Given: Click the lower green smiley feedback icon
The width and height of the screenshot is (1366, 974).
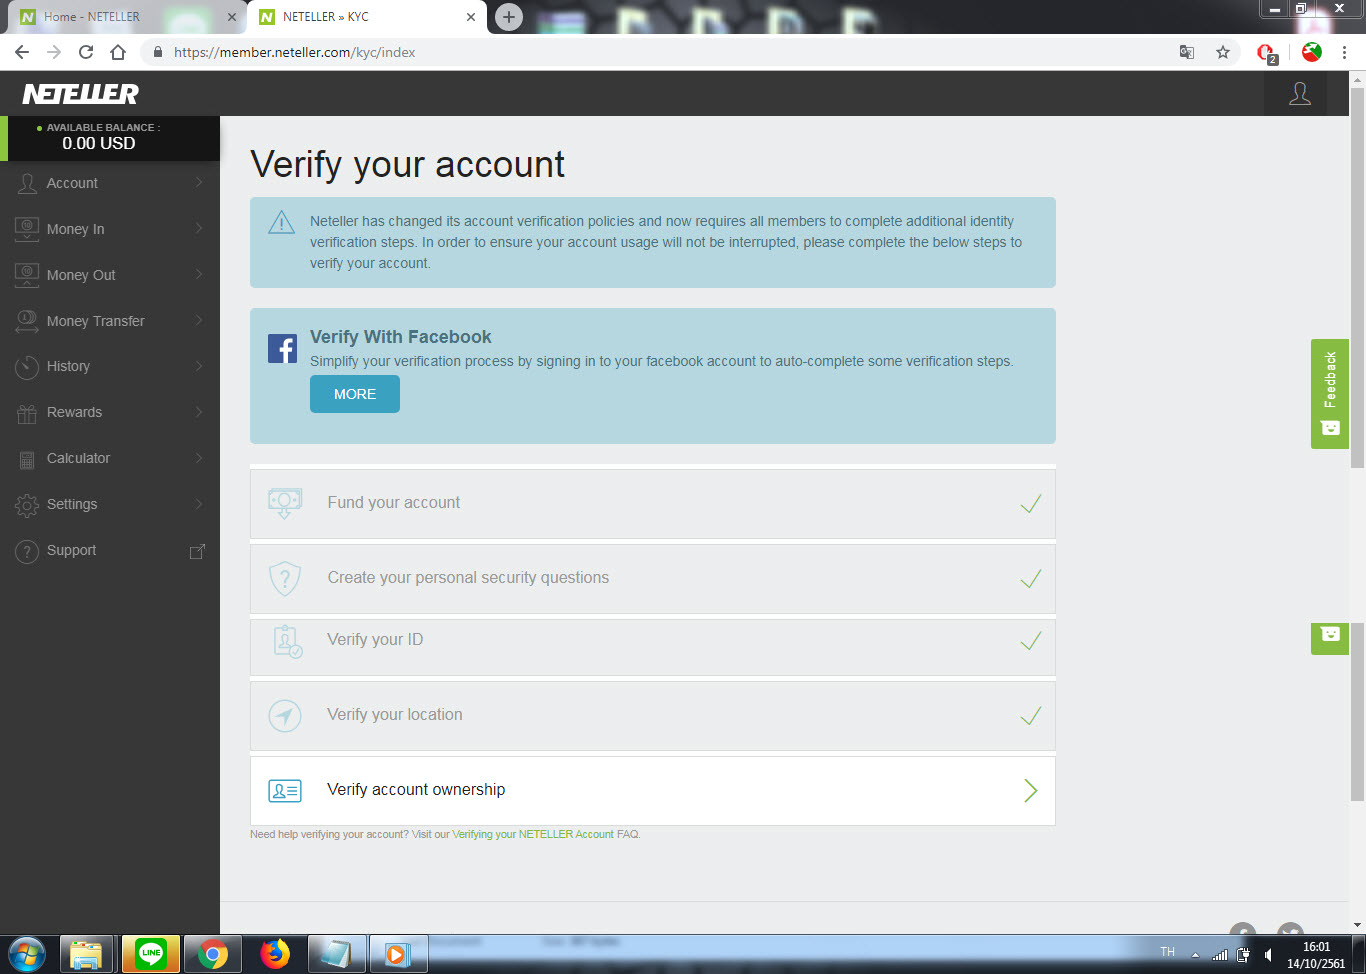Looking at the screenshot, I should [1330, 634].
